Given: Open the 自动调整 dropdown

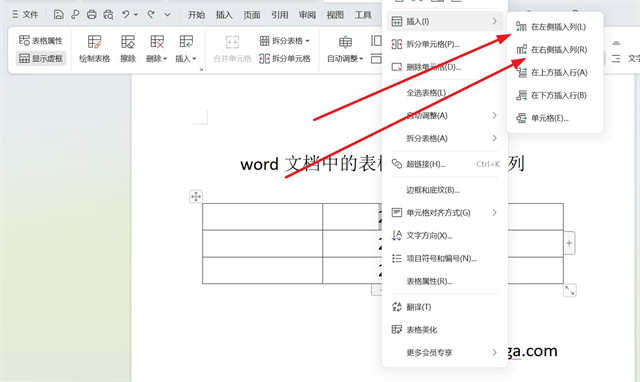Looking at the screenshot, I should click(x=345, y=49).
